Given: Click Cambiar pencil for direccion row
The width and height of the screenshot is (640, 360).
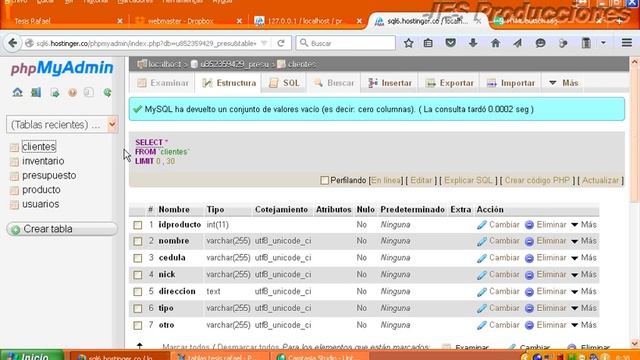Looking at the screenshot, I should [482, 291].
